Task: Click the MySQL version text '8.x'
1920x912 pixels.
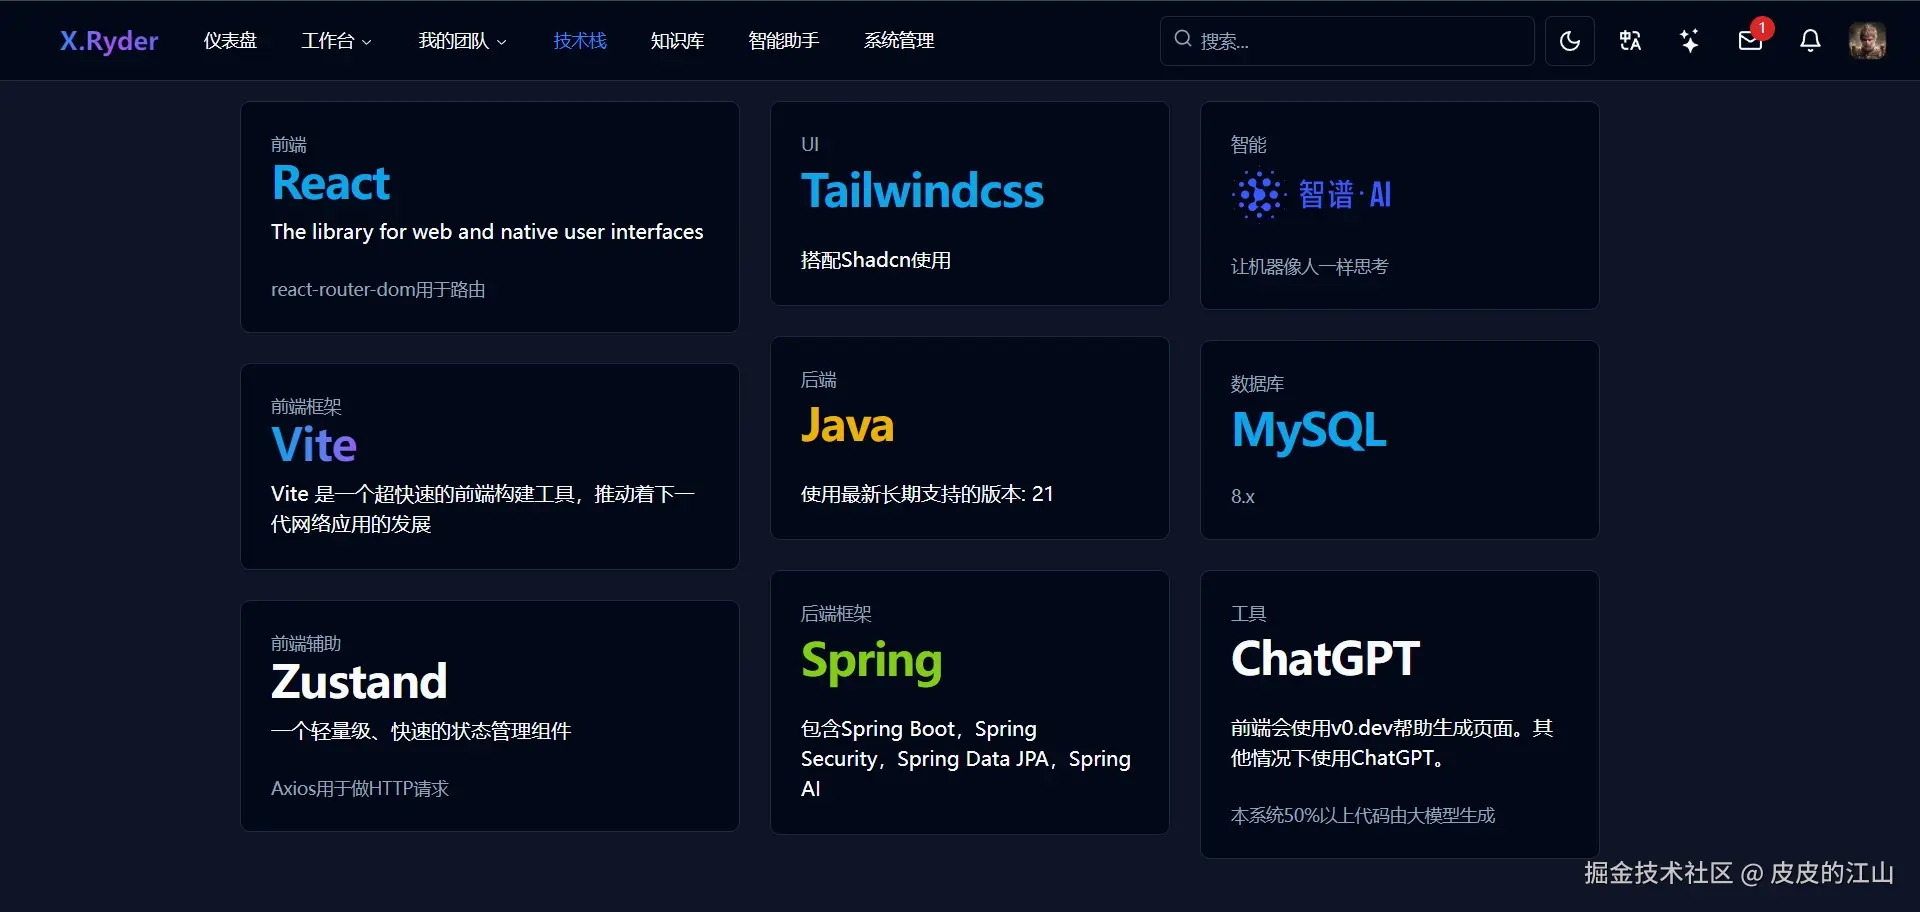Action: click(1242, 497)
